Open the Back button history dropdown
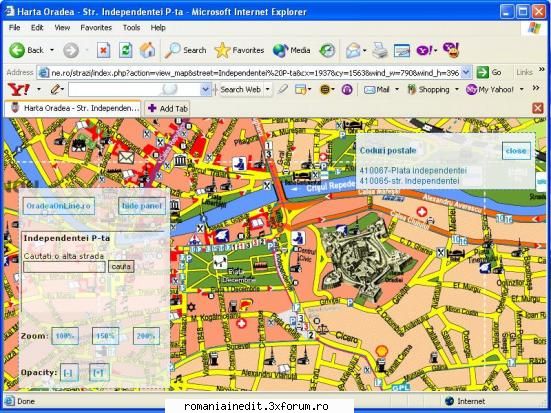This screenshot has height=413, width=551. [x=52, y=50]
